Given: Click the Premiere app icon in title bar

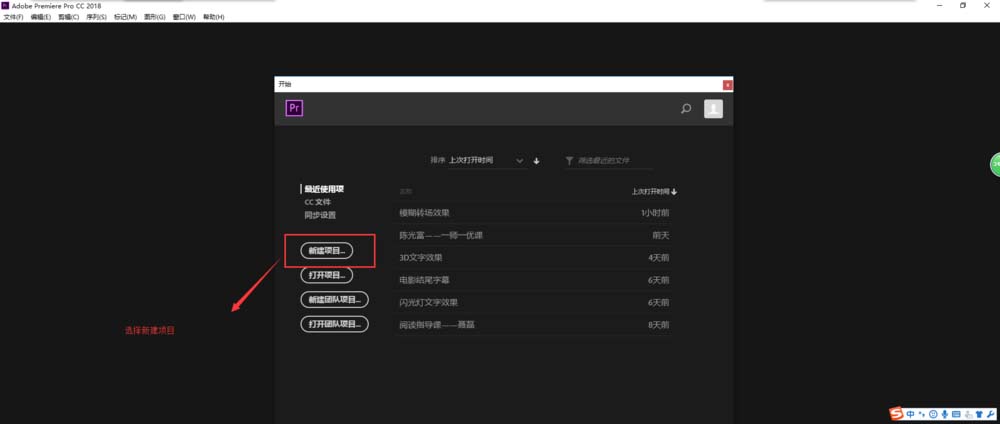Looking at the screenshot, I should pyautogui.click(x=5, y=5).
